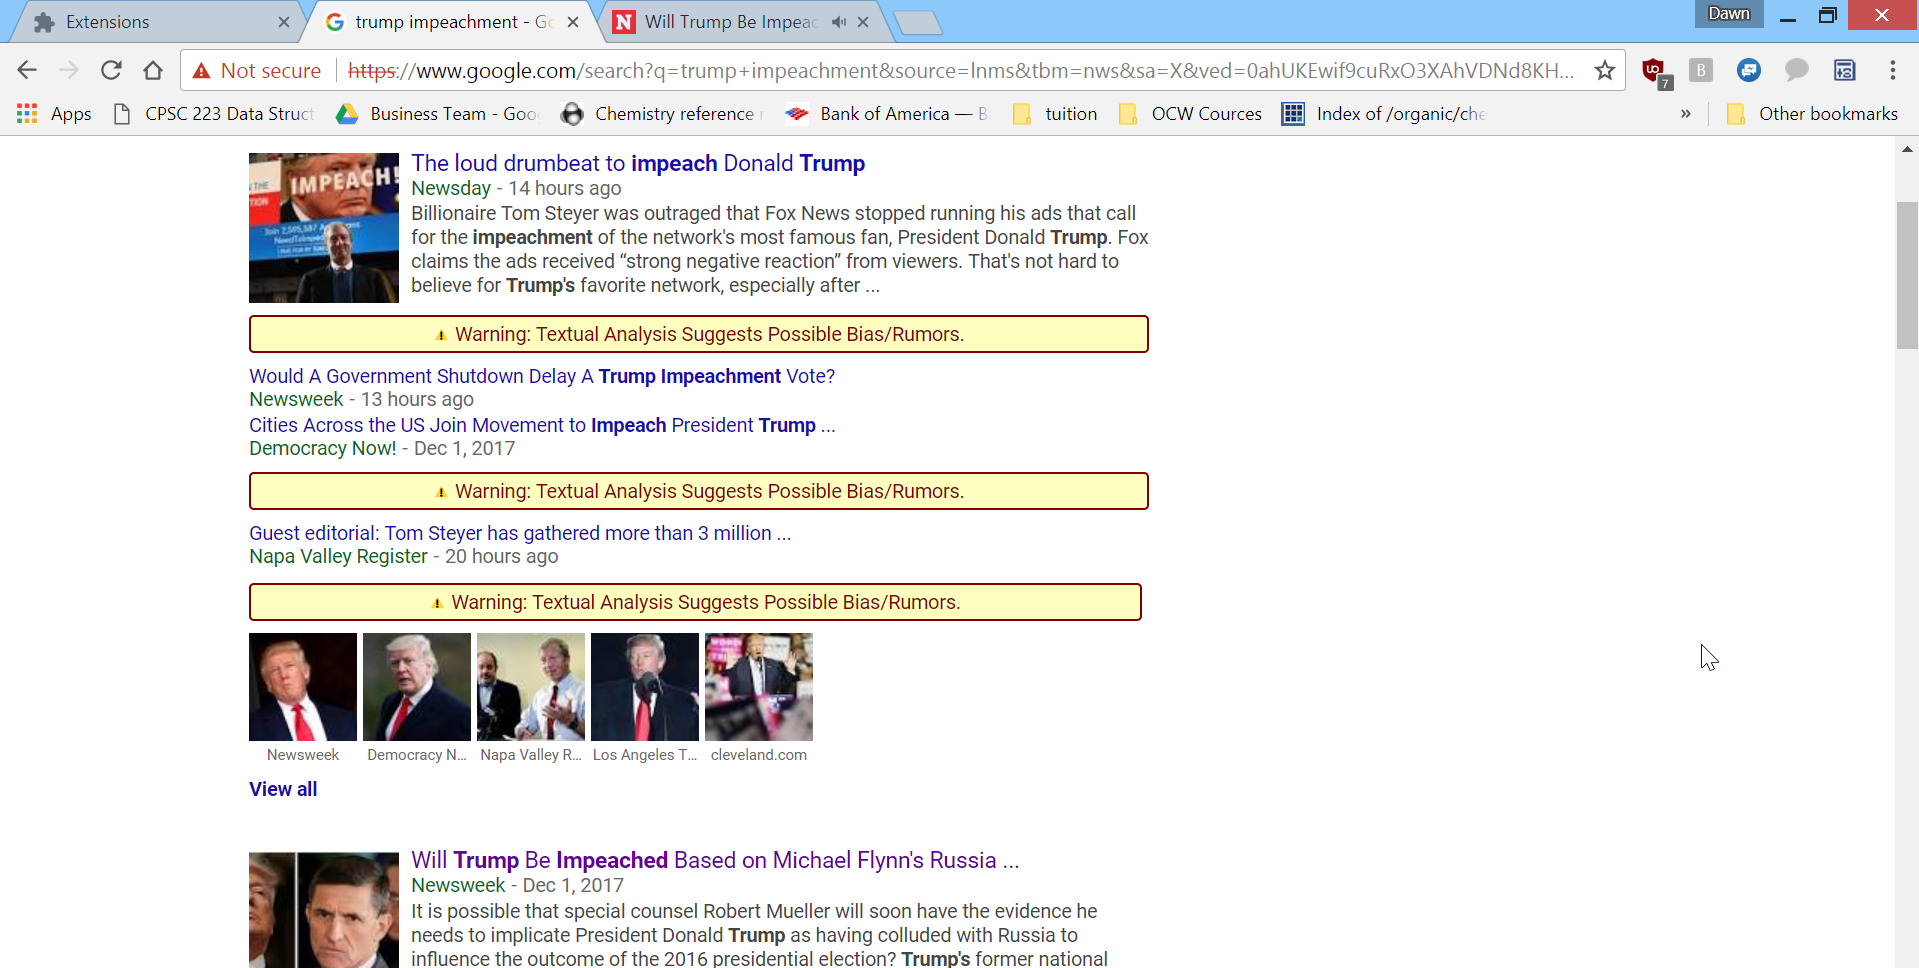1919x968 pixels.
Task: Click the Newsday IMPEACH article thumbnail
Action: click(324, 228)
